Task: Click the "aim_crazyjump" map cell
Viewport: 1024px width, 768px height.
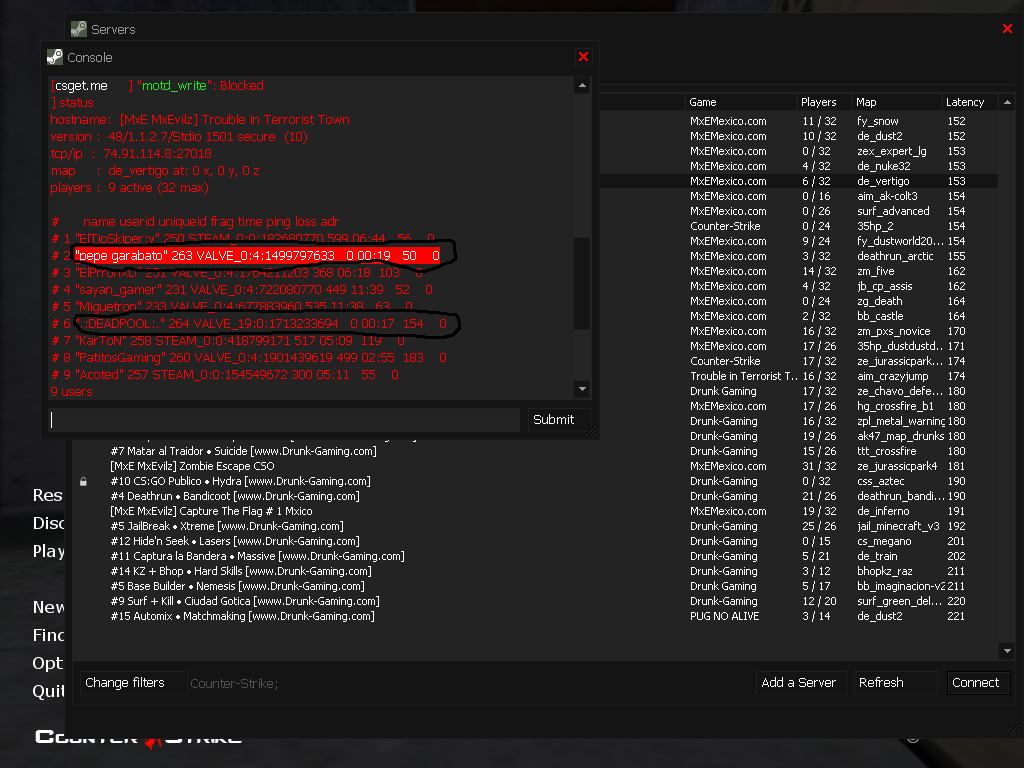Action: (892, 376)
